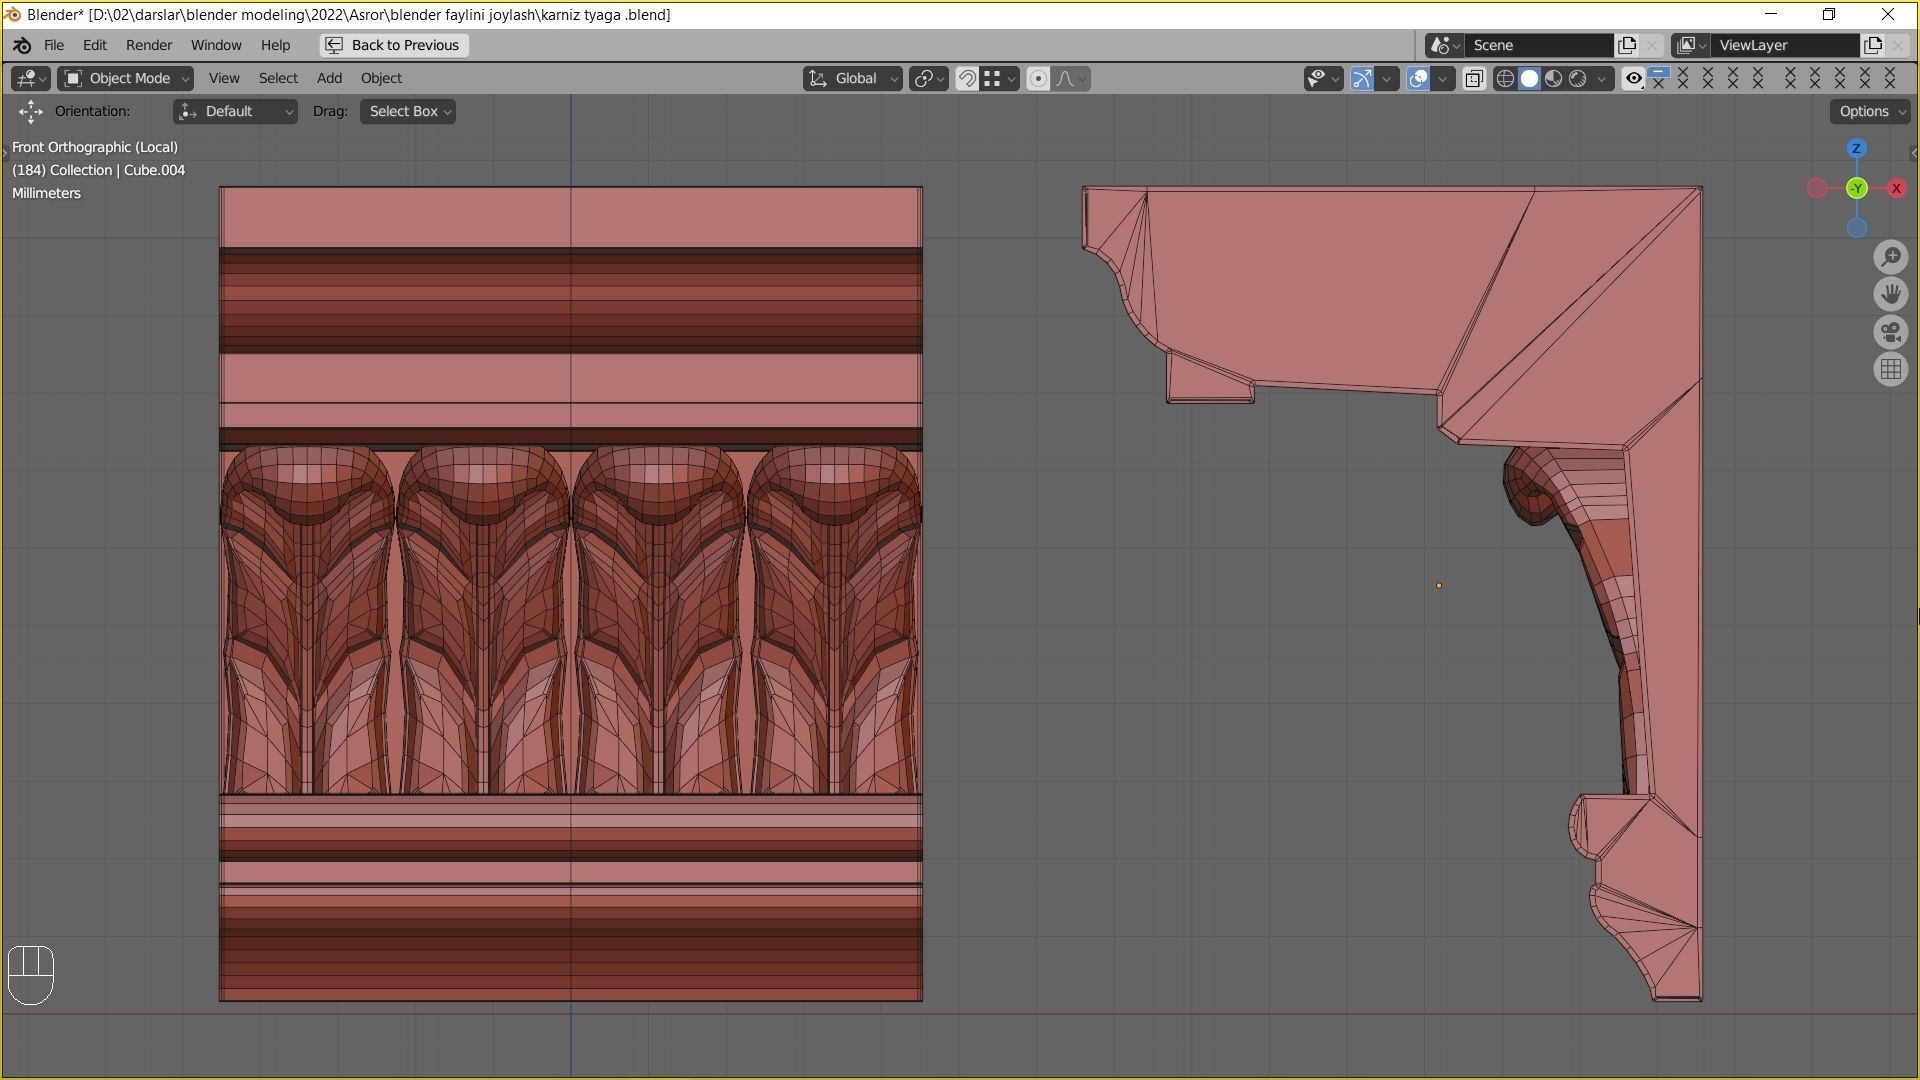Toggle X-ray mode
This screenshot has width=1920, height=1080.
(1474, 78)
